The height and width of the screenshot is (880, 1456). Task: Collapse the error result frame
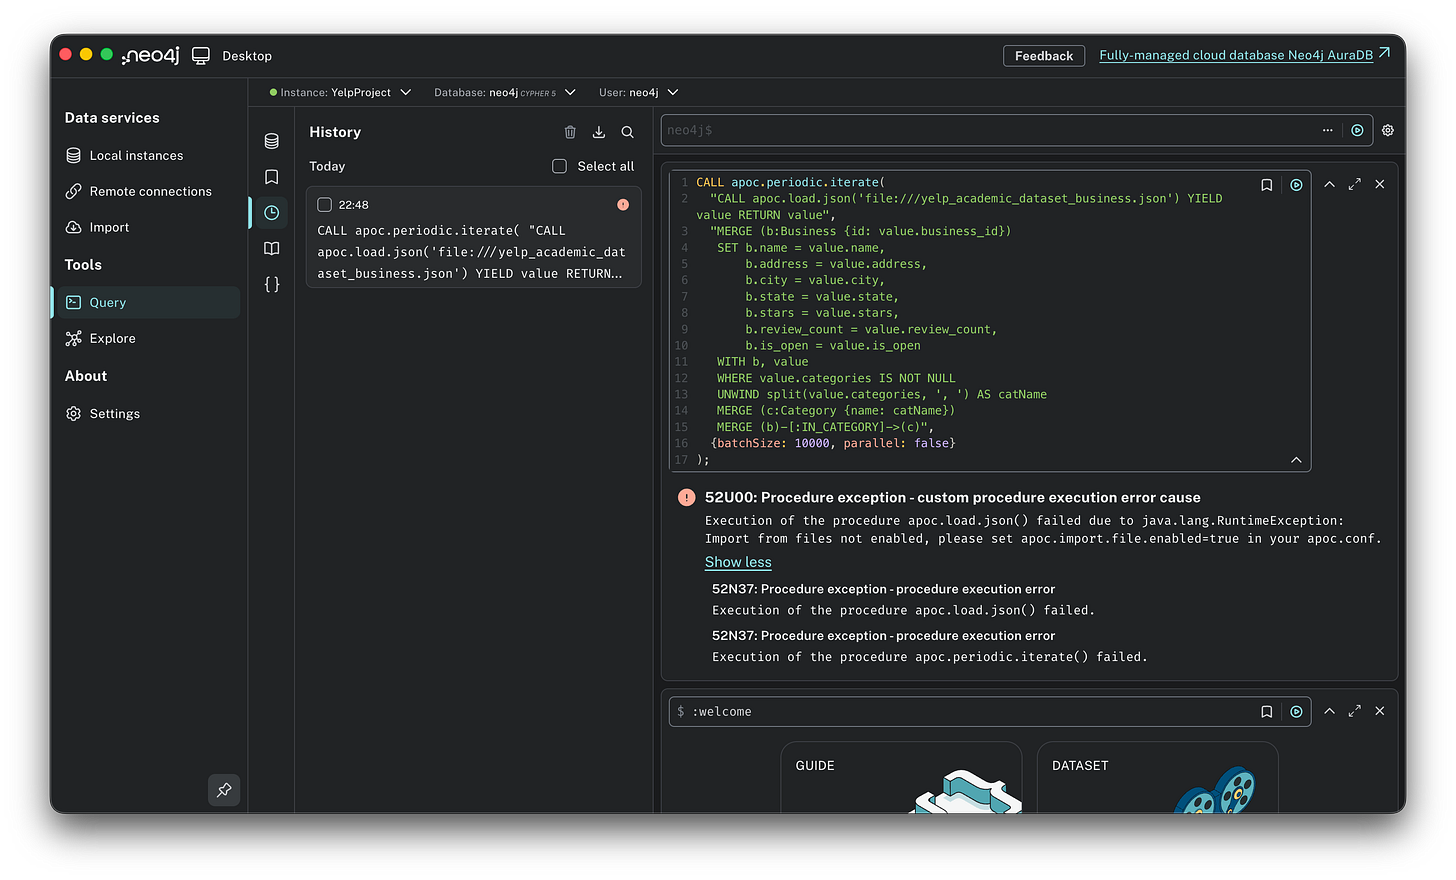[x=1329, y=184]
